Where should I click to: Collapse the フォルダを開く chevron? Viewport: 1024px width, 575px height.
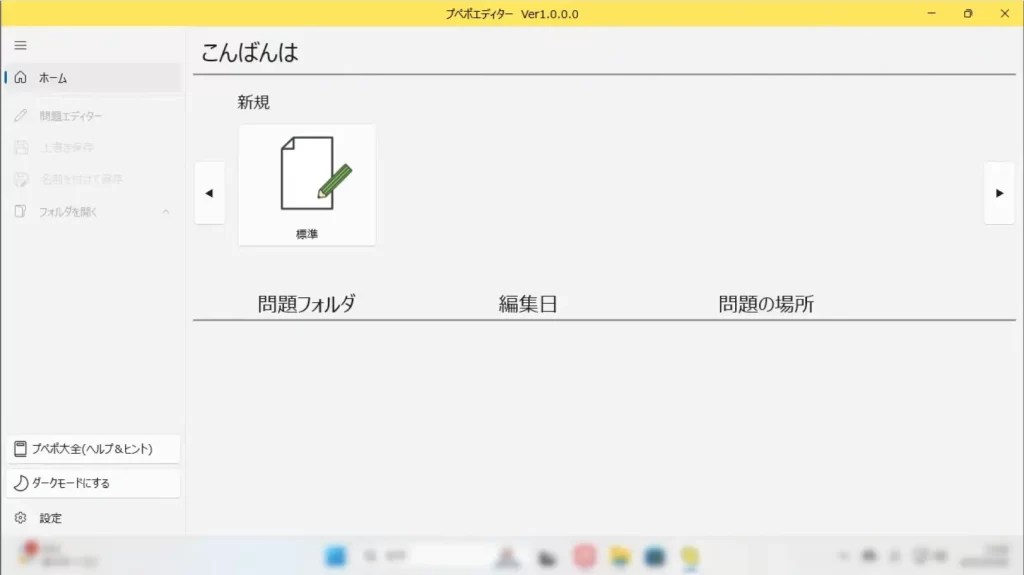coord(166,212)
